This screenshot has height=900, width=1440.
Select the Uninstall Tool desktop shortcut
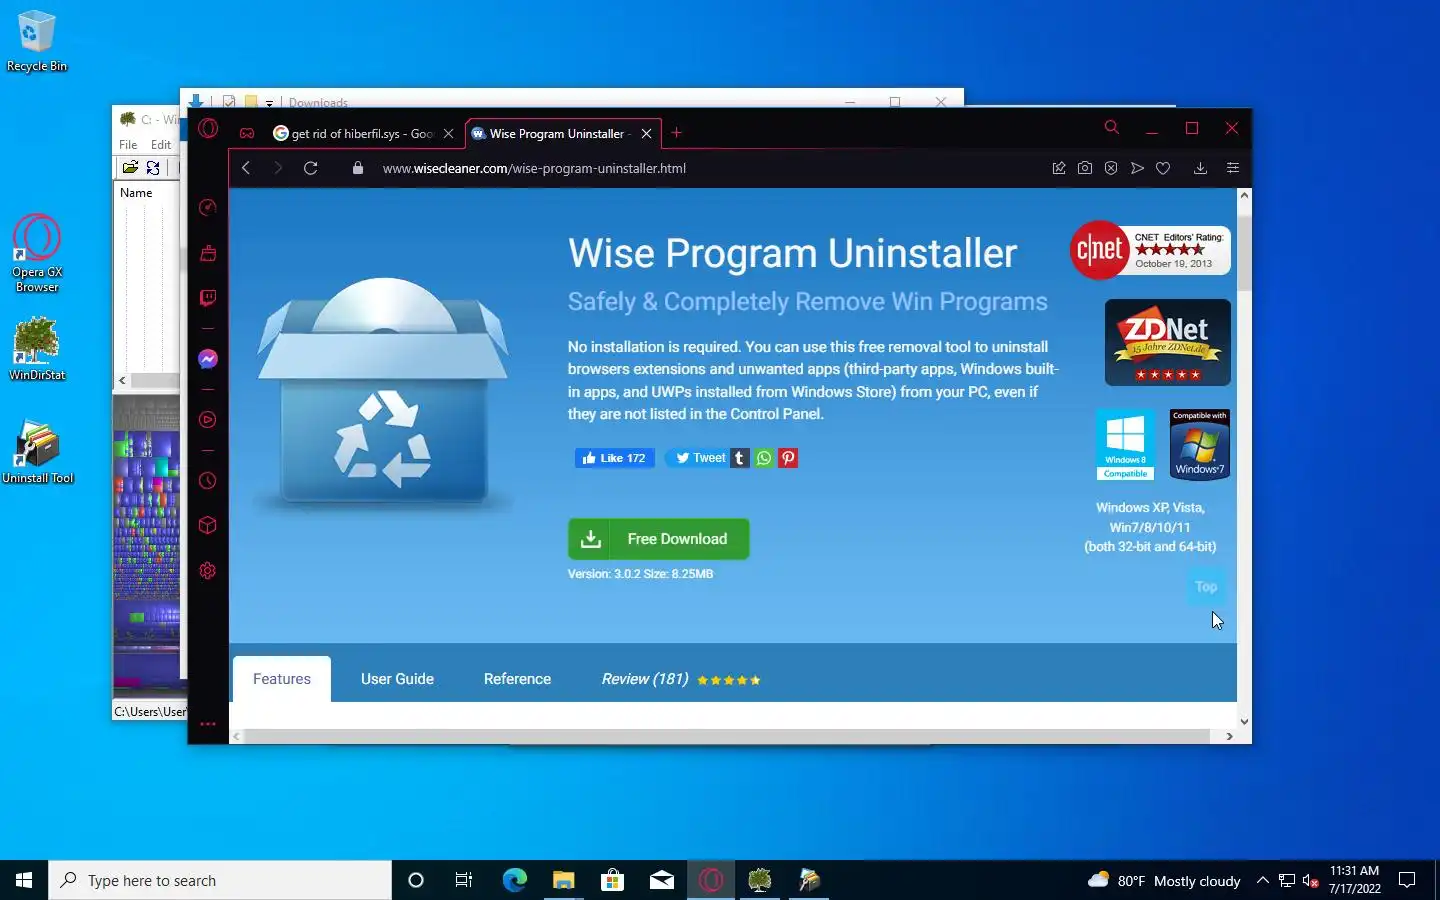tap(37, 452)
